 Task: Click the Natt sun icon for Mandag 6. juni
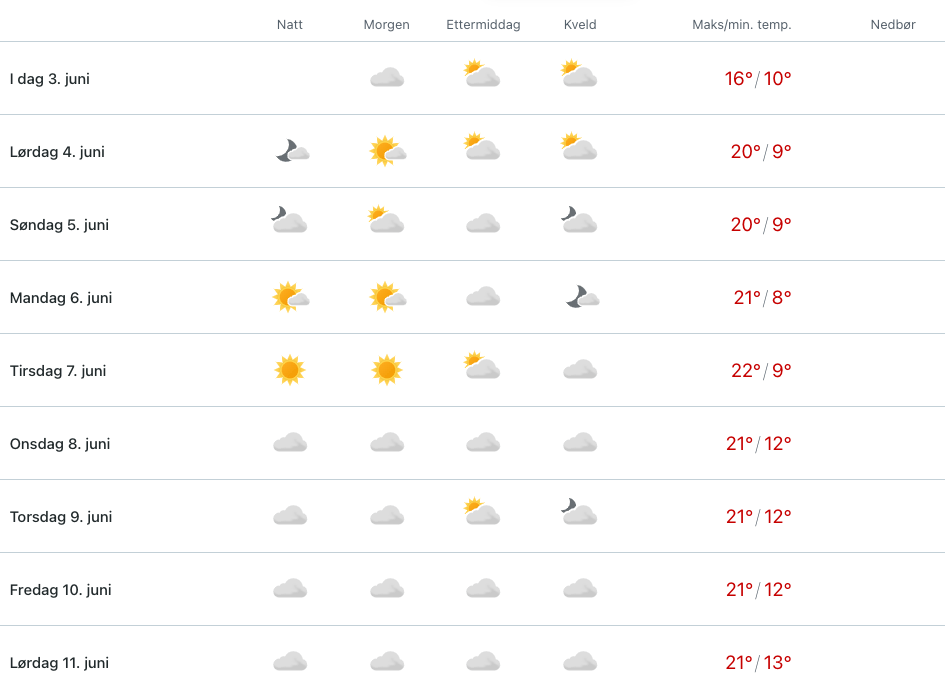tap(290, 297)
